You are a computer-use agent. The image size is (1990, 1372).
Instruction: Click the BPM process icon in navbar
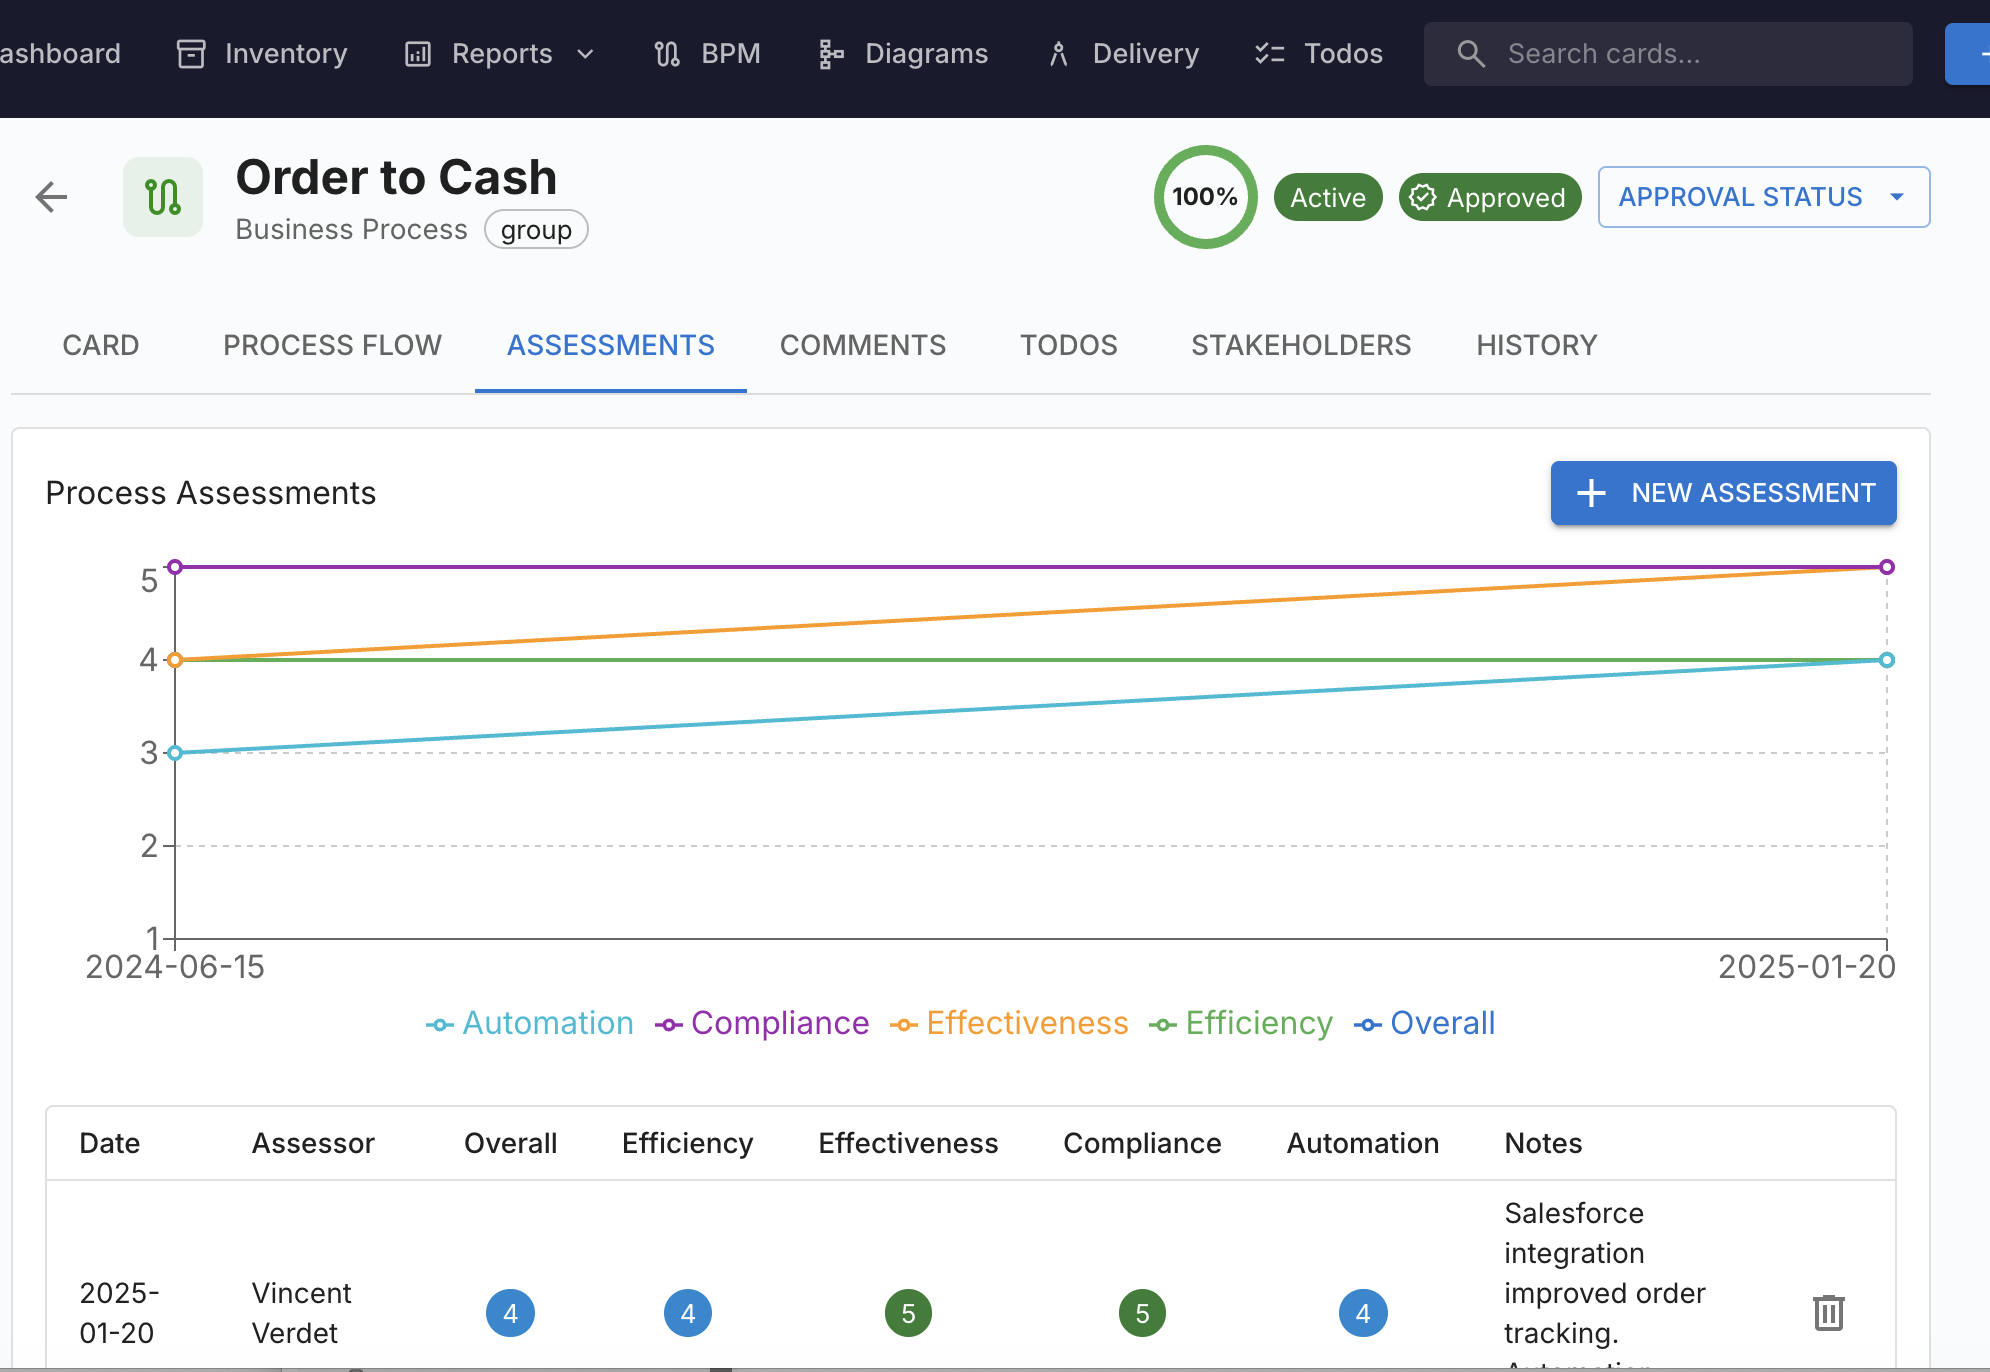(x=667, y=54)
